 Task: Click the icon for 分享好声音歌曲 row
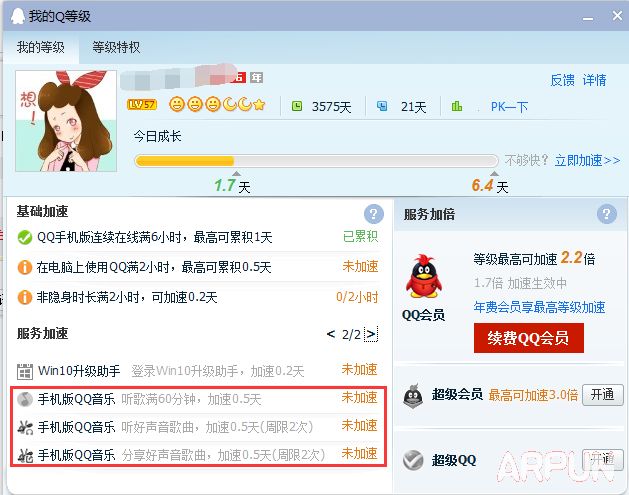(x=25, y=455)
